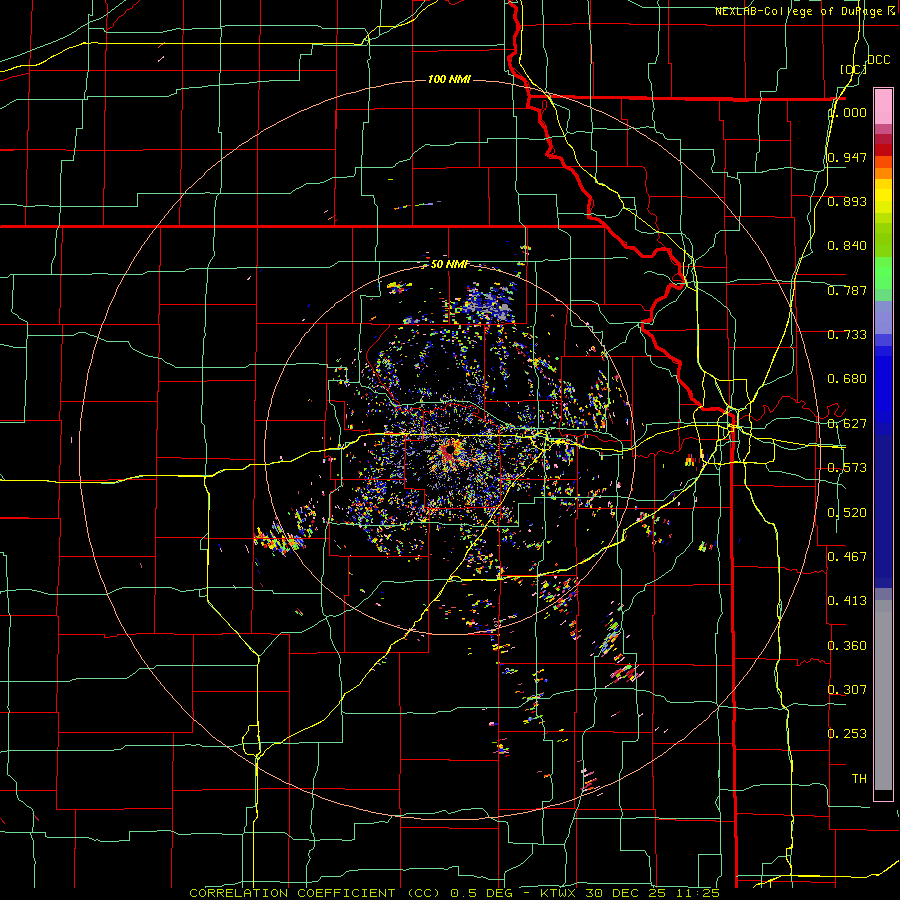Click the 50 NMI range ring label
This screenshot has height=900, width=900.
click(x=449, y=265)
